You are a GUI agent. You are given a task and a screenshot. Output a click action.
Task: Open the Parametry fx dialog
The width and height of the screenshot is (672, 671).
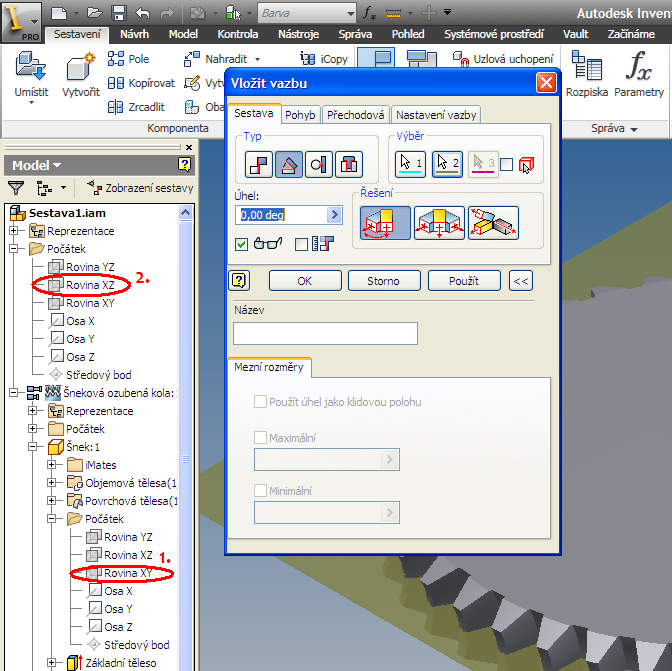click(639, 74)
